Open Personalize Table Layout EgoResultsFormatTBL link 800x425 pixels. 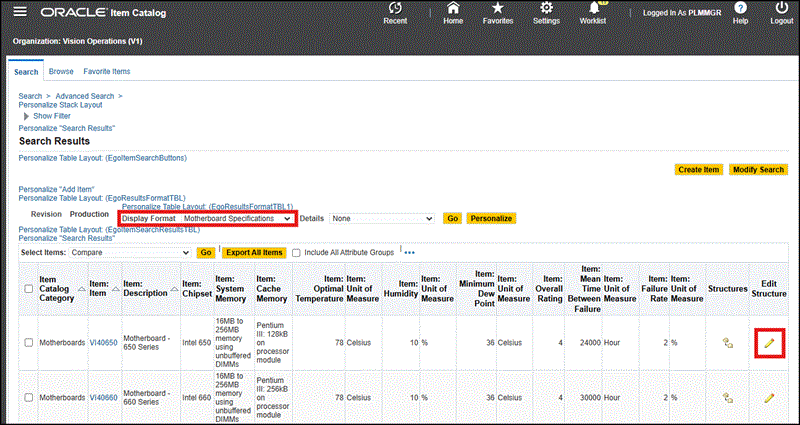[x=102, y=197]
